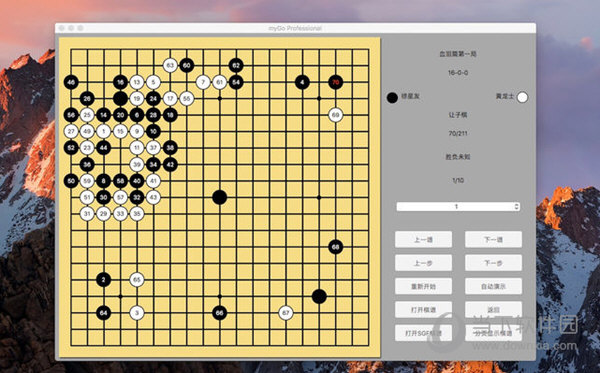600x373 pixels.
Task: Click white stone 7 on the board
Action: (x=203, y=82)
